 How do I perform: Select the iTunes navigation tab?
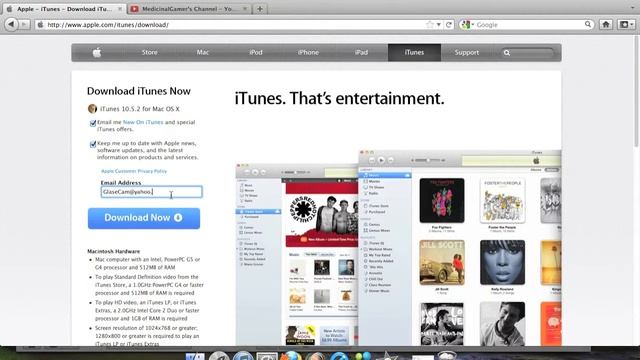point(414,52)
